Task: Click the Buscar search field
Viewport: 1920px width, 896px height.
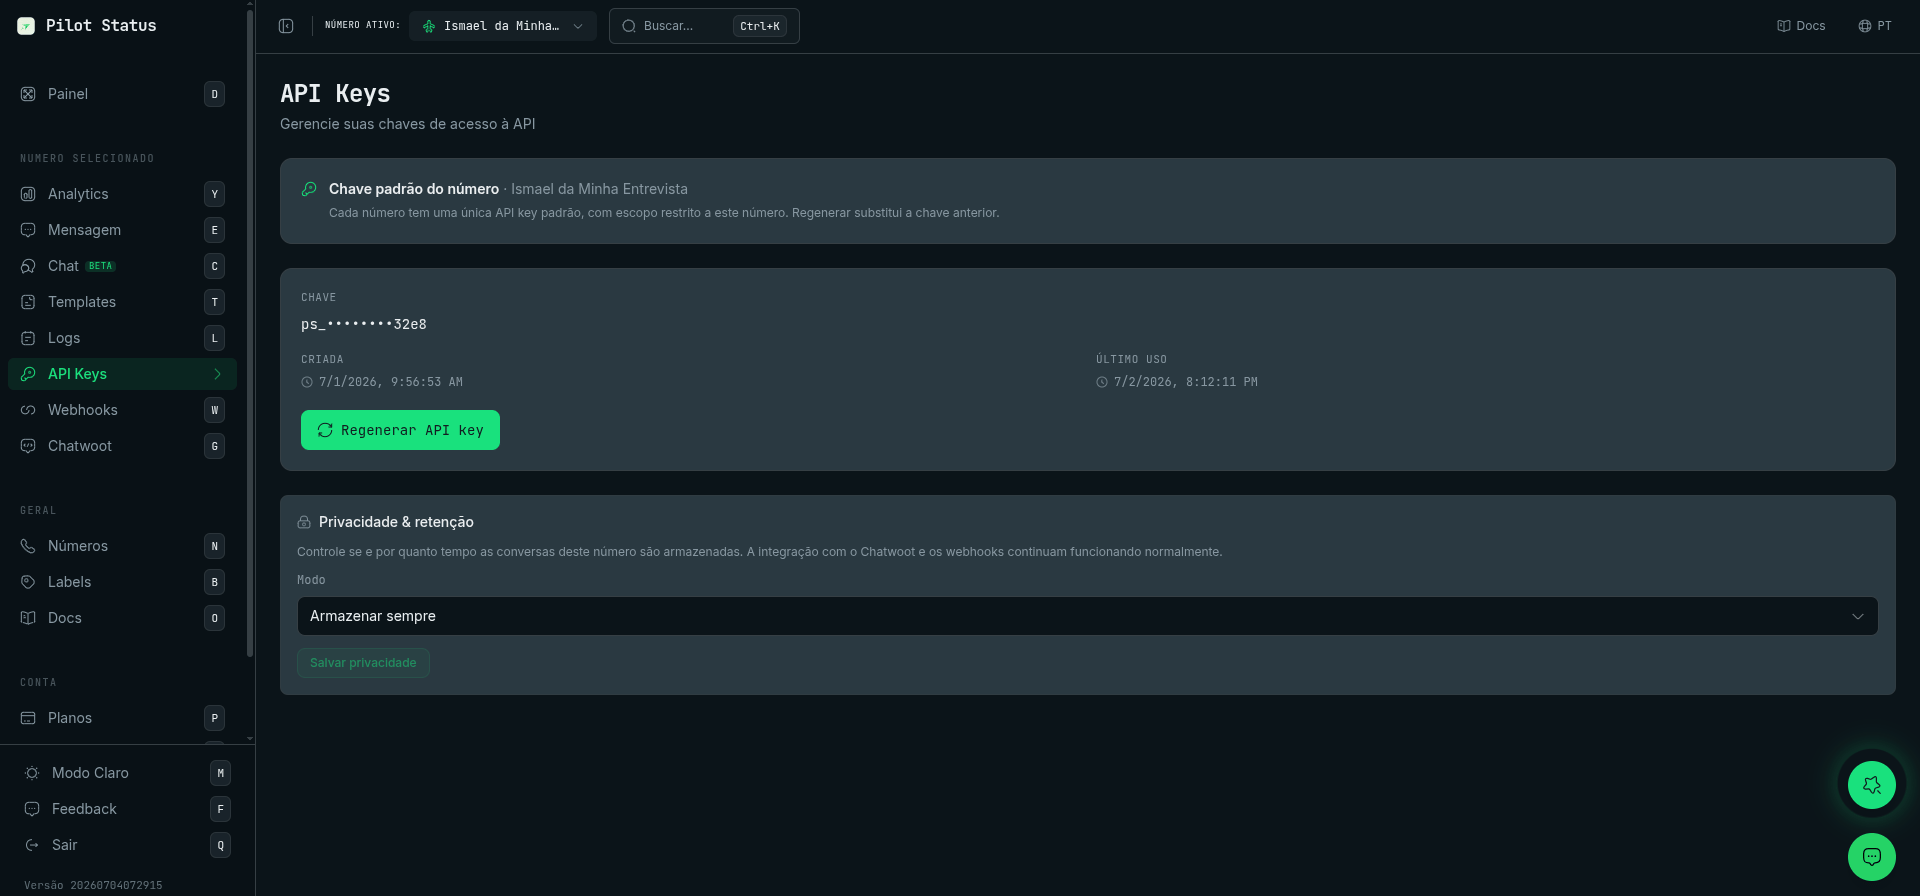Action: (x=704, y=26)
